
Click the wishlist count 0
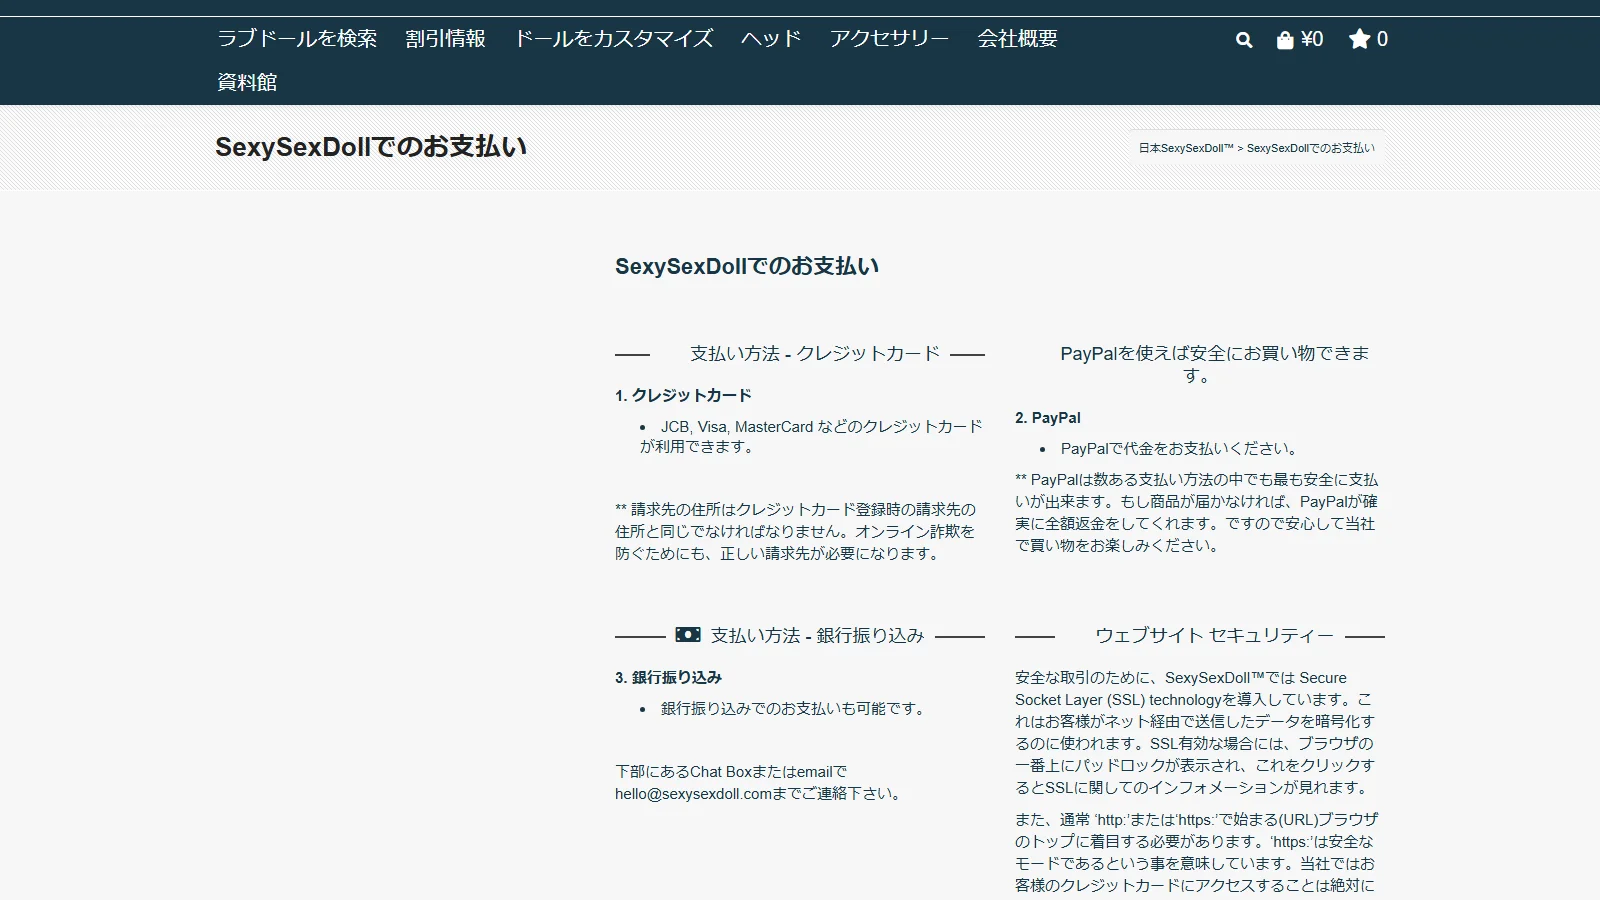click(x=1382, y=39)
